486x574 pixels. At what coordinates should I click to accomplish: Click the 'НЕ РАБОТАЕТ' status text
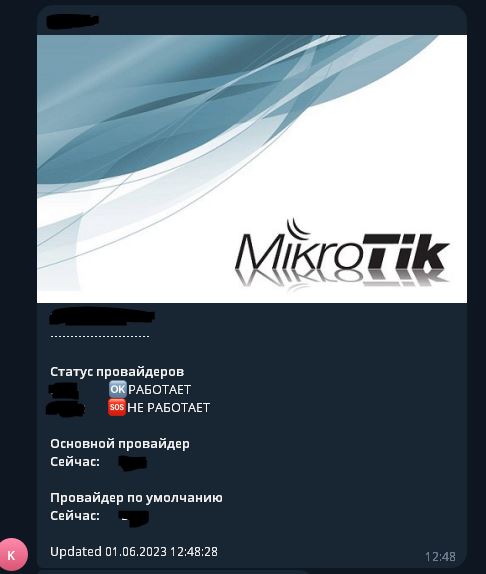coord(168,407)
